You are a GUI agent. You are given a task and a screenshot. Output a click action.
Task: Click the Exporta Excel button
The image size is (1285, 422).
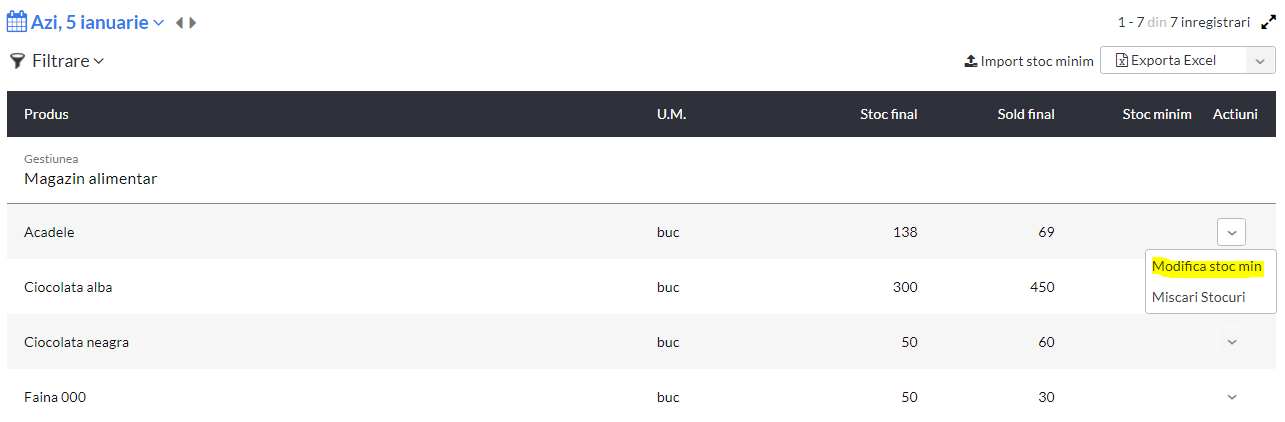coord(1173,60)
